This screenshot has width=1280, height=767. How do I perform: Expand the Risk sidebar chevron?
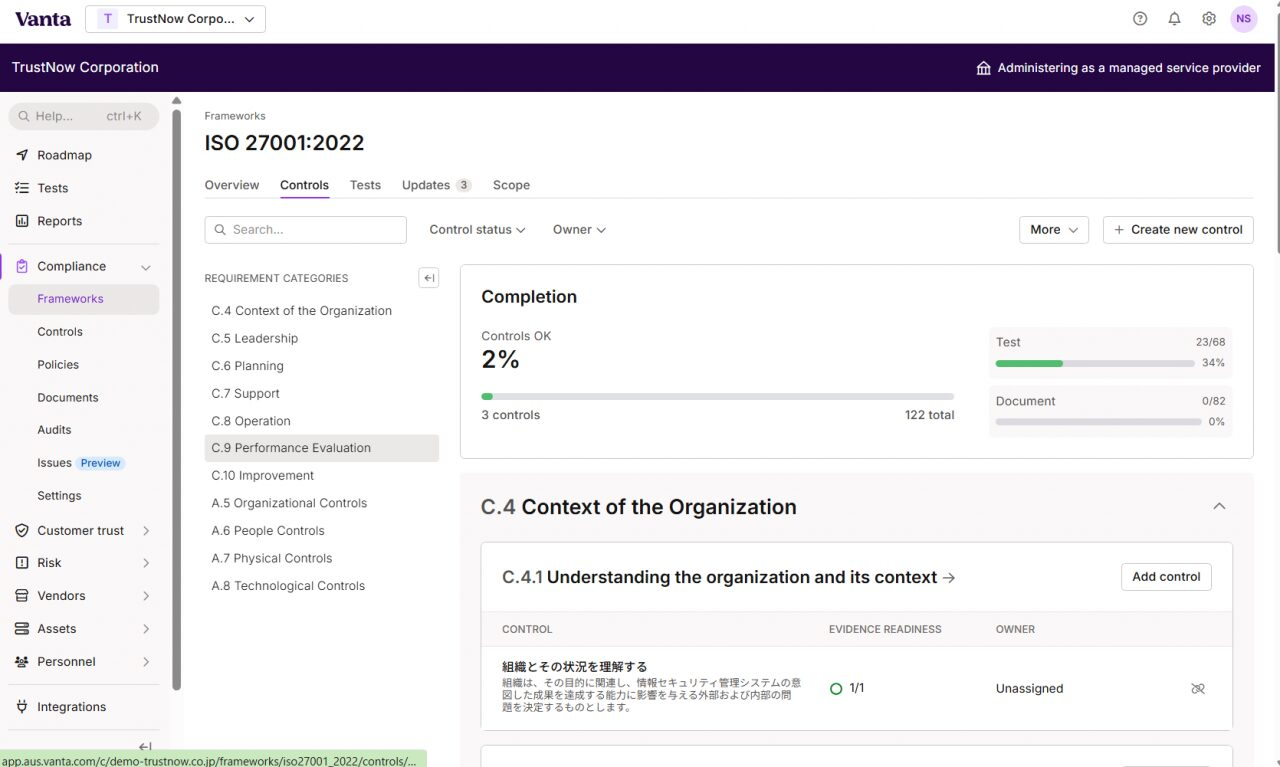pyautogui.click(x=146, y=563)
